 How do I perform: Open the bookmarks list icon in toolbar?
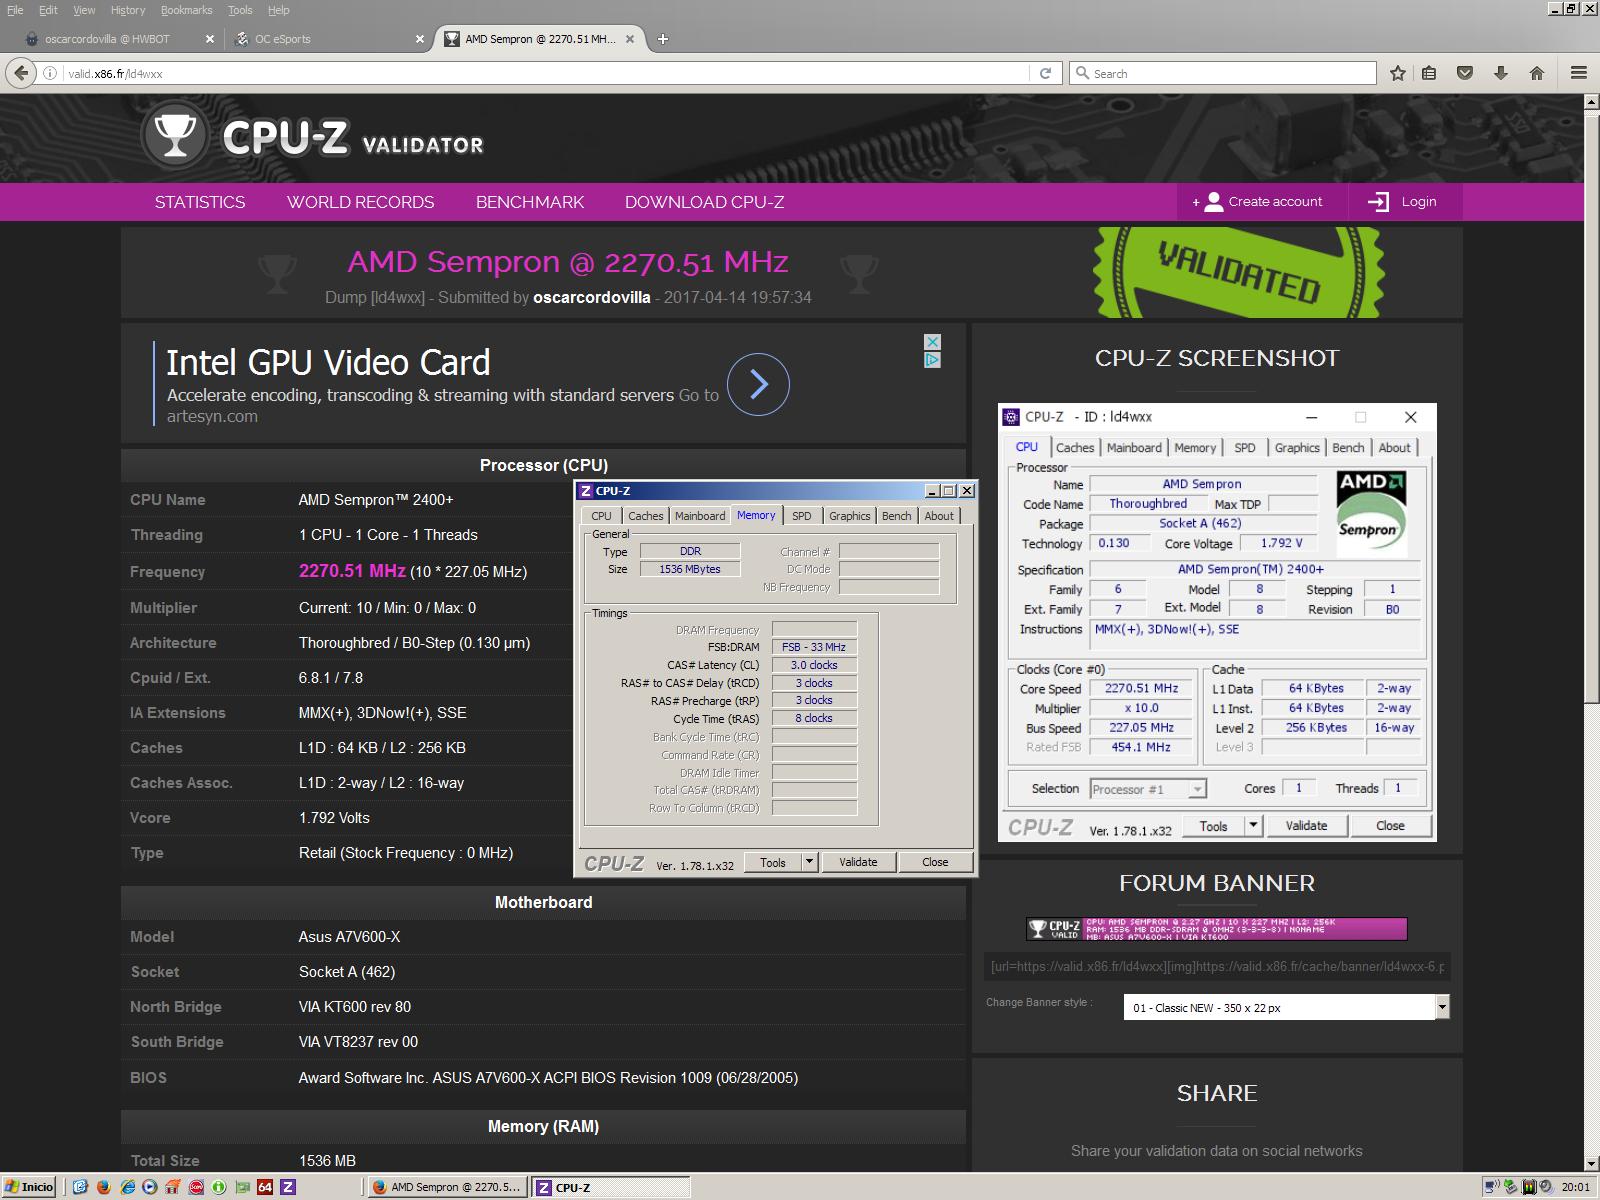tap(1429, 73)
